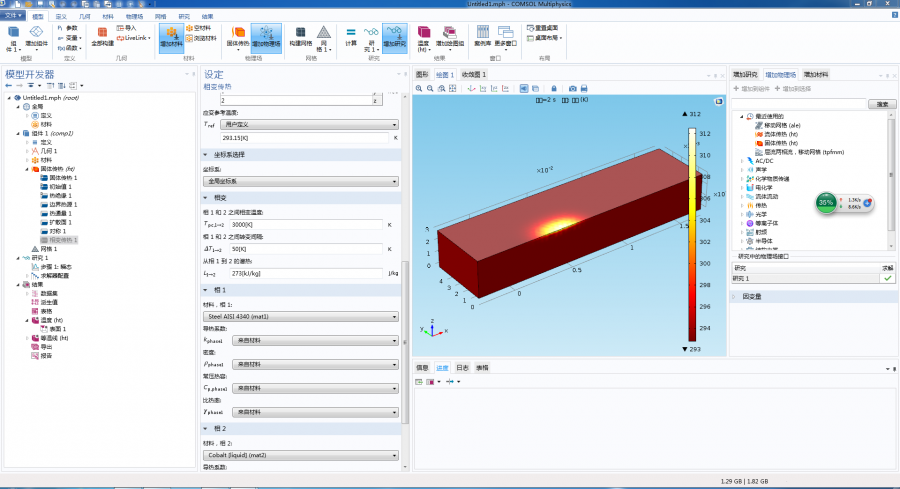Switch to the 结果 ribbon tab
Viewport: 900px width, 489px height.
tap(207, 17)
